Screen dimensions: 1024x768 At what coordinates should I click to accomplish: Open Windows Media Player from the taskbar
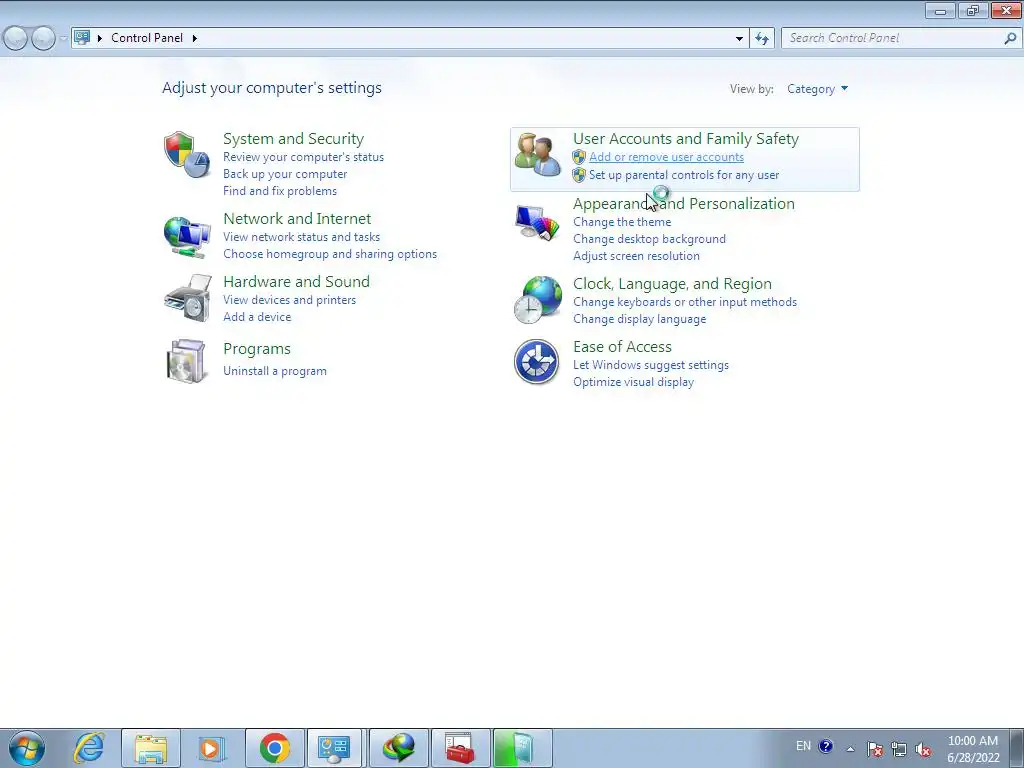pos(212,748)
